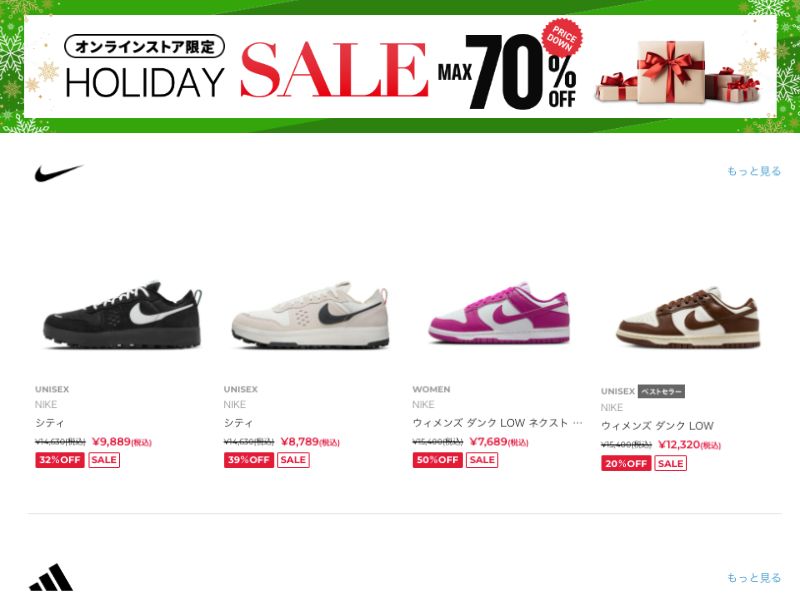Click the 20%OFF badge

[626, 463]
